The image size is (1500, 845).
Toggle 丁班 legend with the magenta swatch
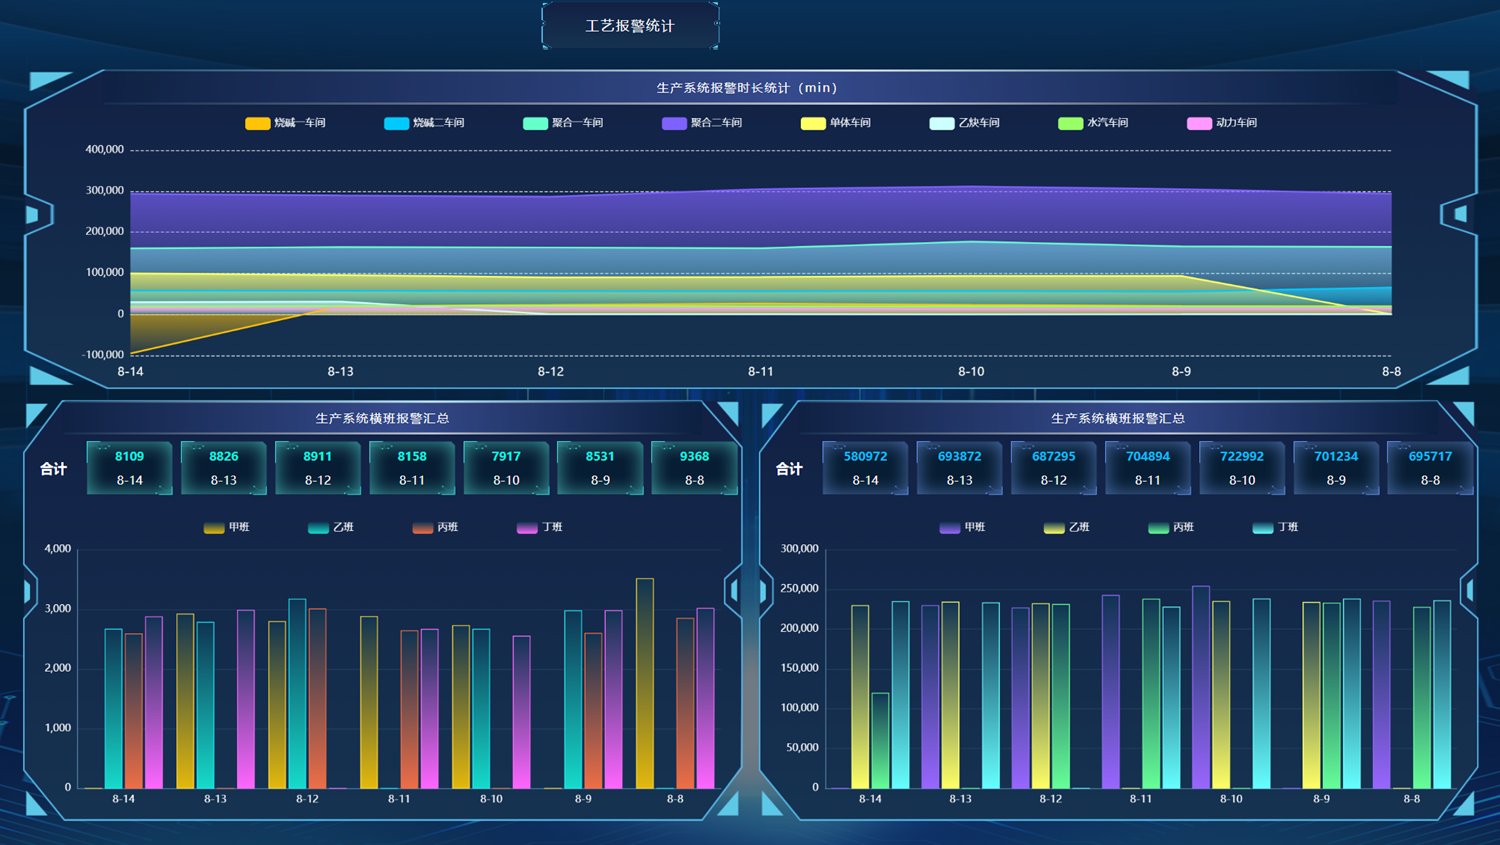(x=540, y=527)
